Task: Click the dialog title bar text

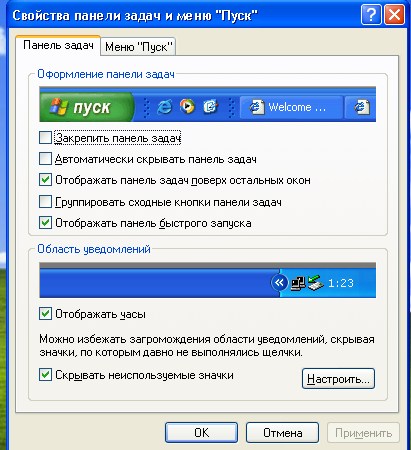Action: [135, 16]
